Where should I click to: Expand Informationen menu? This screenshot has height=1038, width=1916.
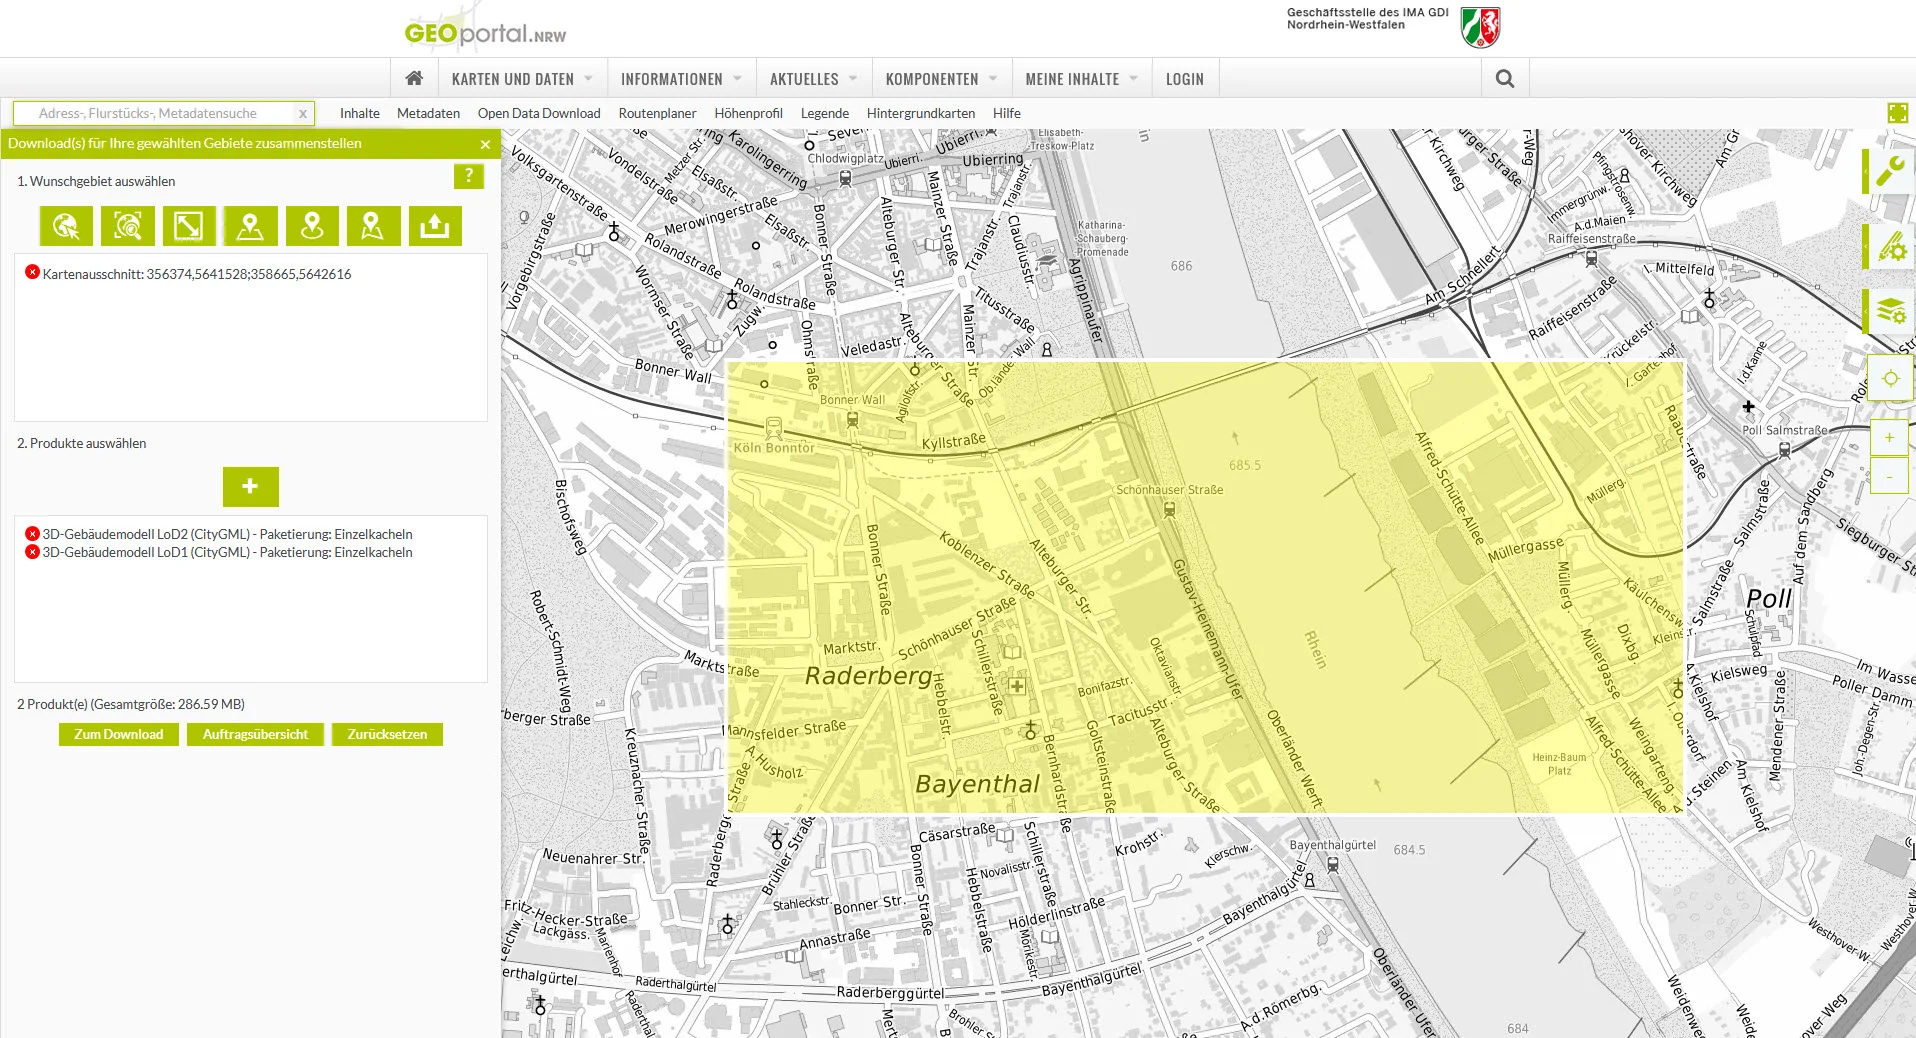(681, 79)
